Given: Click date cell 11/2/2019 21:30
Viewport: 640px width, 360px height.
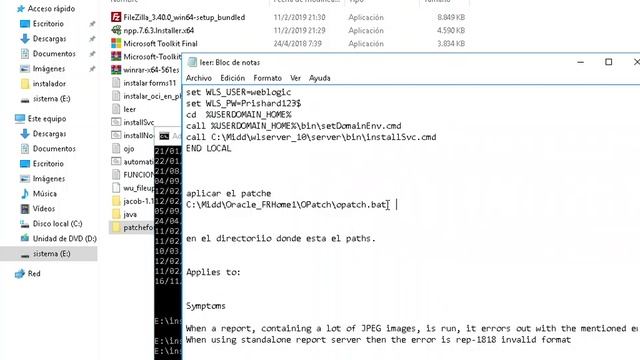Looking at the screenshot, I should coord(299,17).
